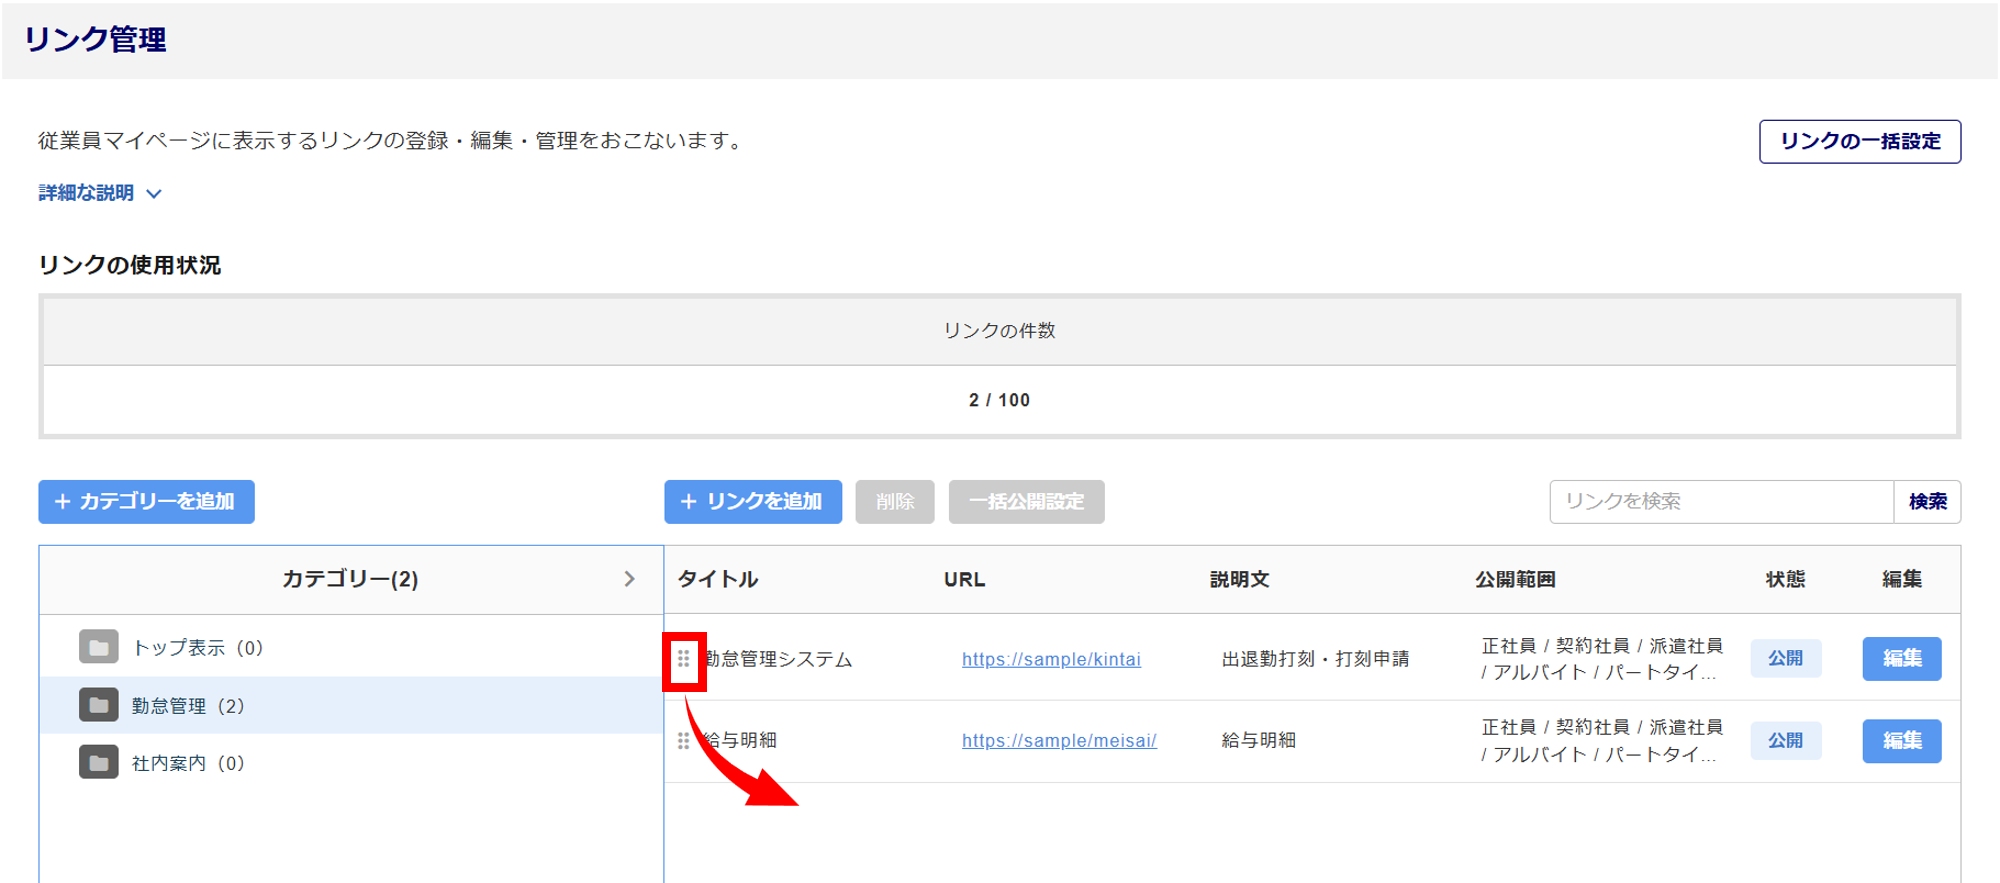This screenshot has height=883, width=2000.
Task: Click the greyed-out 削除 button
Action: click(x=895, y=502)
